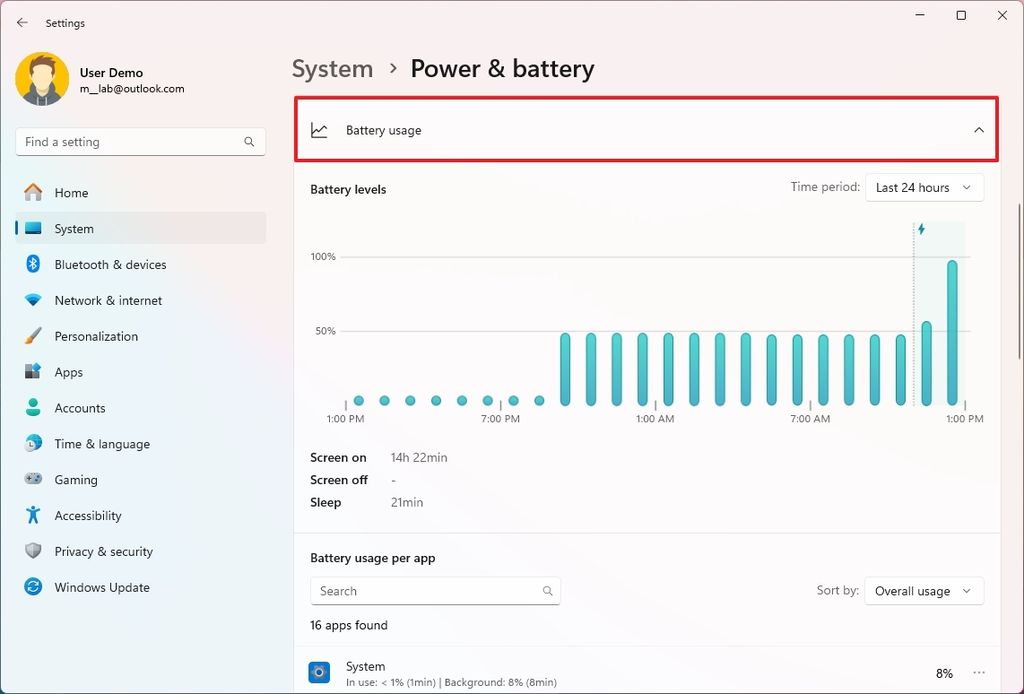The width and height of the screenshot is (1024, 694).
Task: Open Windows Update
Action: 101,587
